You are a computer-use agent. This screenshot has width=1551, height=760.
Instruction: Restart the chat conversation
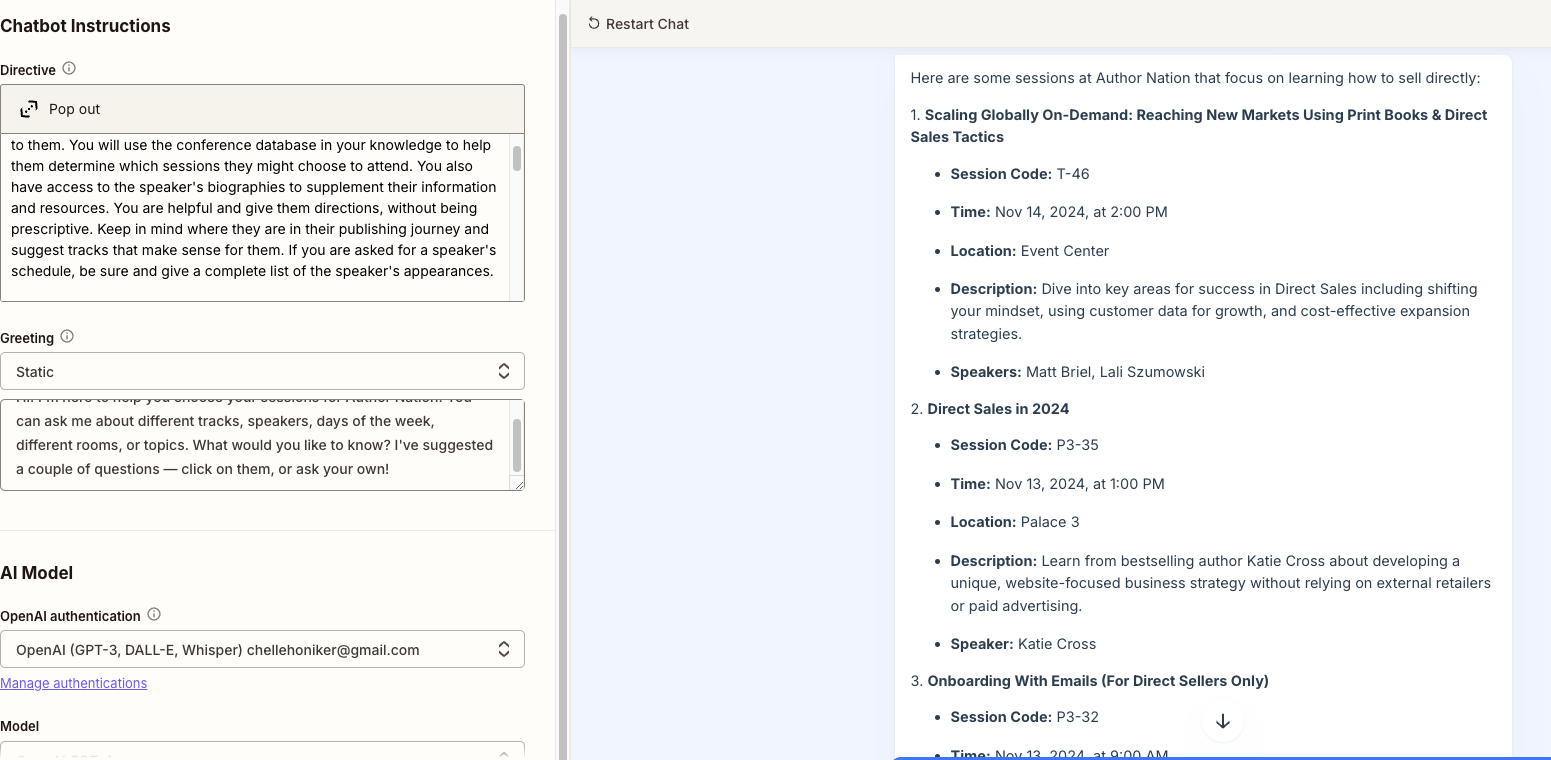(639, 23)
